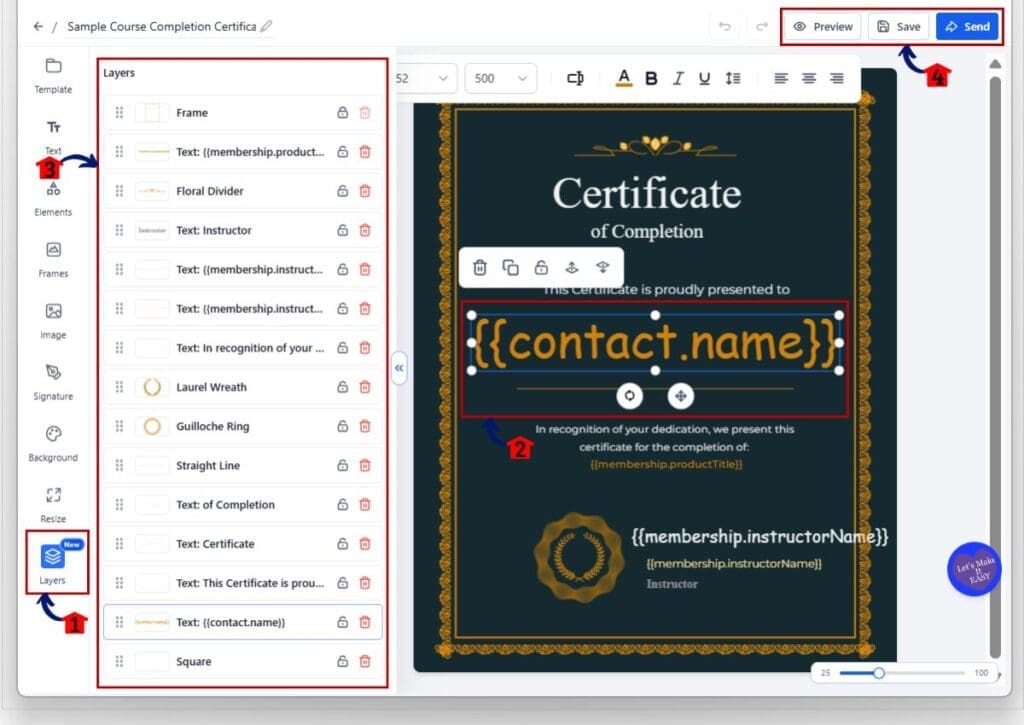This screenshot has width=1024, height=725.
Task: Select the Guilloche Ring layer
Action: (243, 426)
